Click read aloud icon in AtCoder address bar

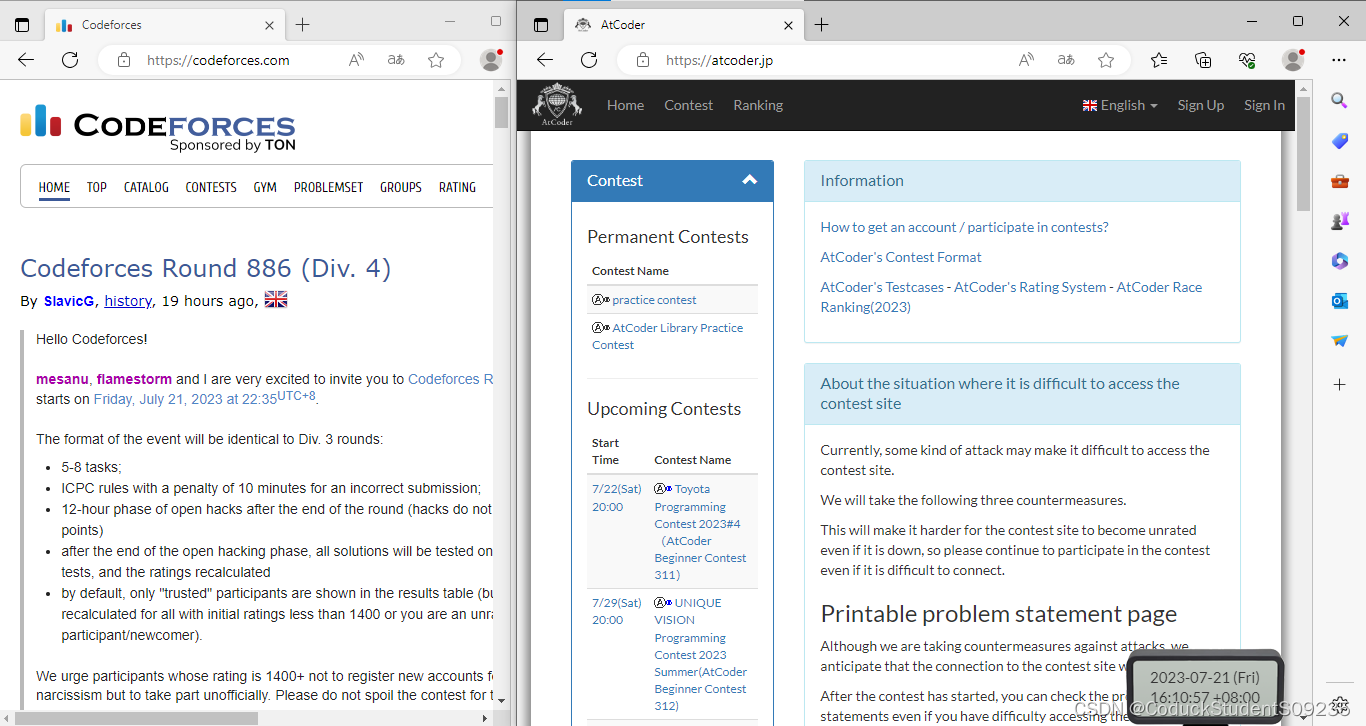click(x=1026, y=60)
